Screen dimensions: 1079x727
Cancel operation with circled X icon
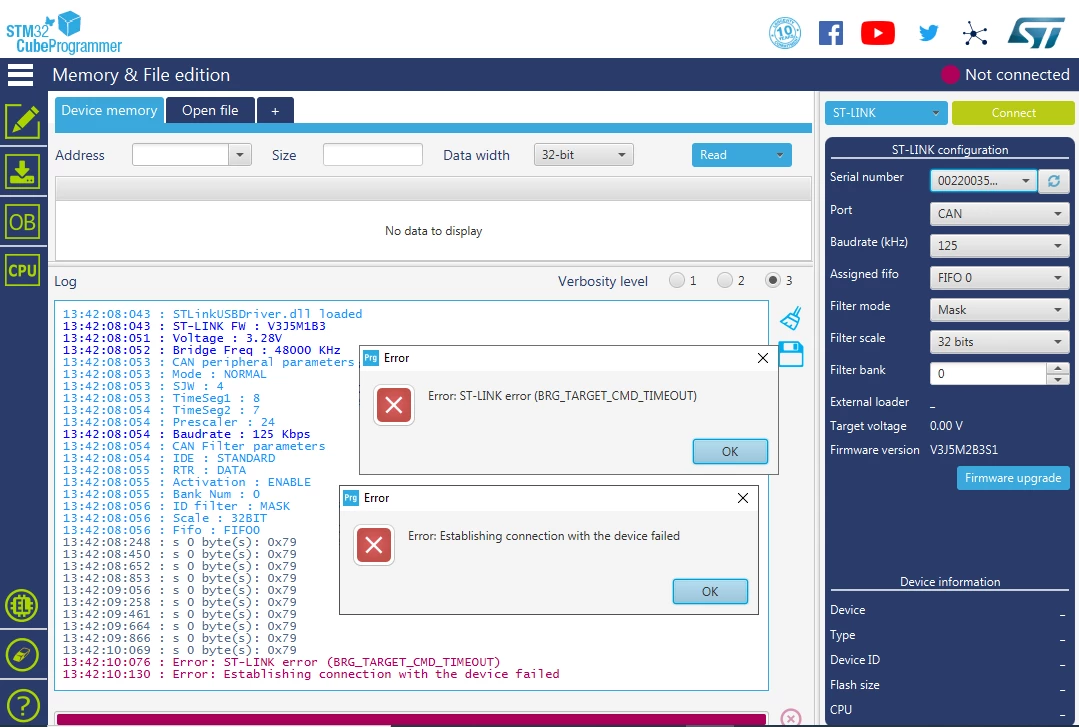tap(791, 717)
